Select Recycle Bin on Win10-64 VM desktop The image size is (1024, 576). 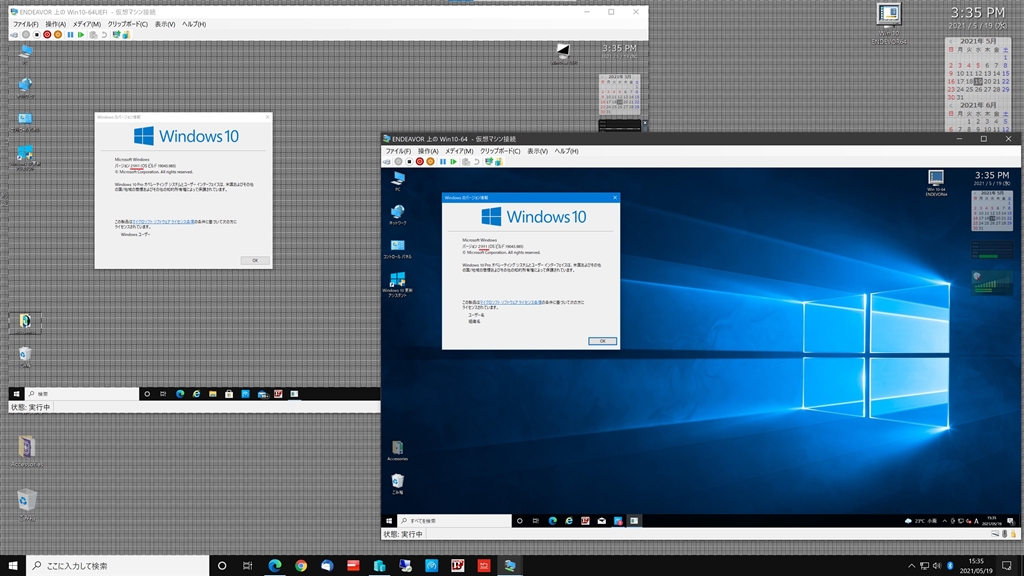coord(397,484)
